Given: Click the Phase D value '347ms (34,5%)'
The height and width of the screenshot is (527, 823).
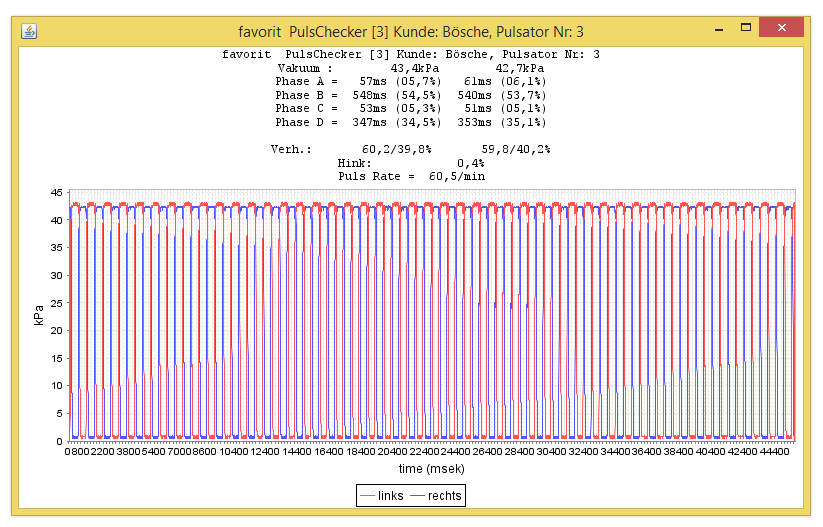Looking at the screenshot, I should (397, 122).
